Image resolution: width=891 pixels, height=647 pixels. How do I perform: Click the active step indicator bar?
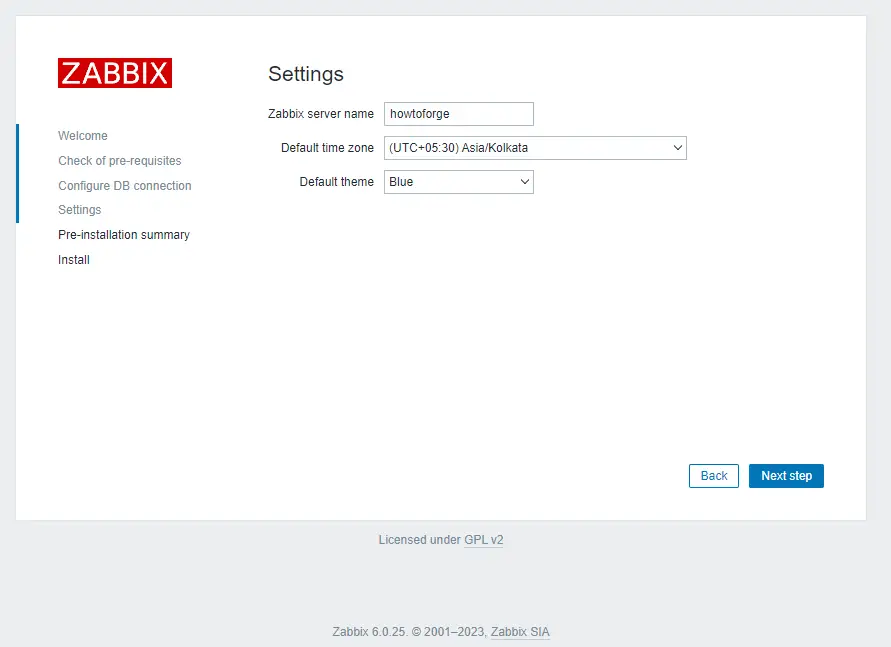tap(17, 173)
